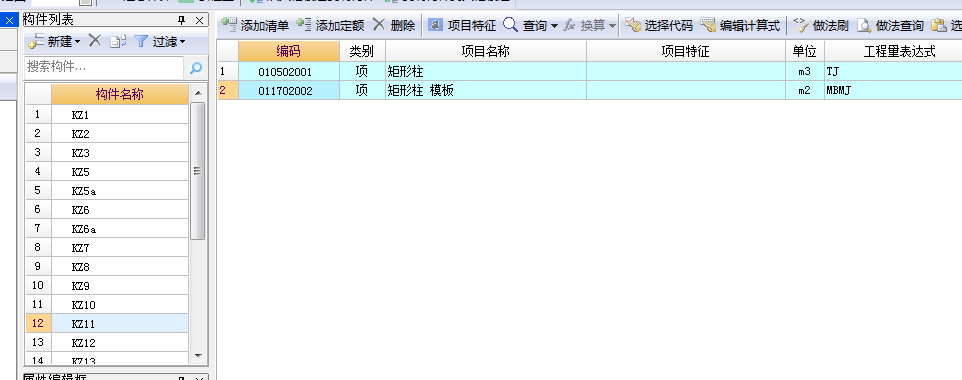The height and width of the screenshot is (380, 962).
Task: Pin the 构件列表 panel
Action: coord(182,20)
